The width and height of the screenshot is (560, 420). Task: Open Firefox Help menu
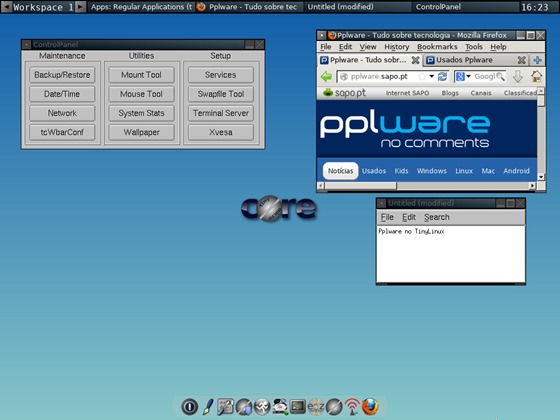(x=498, y=47)
